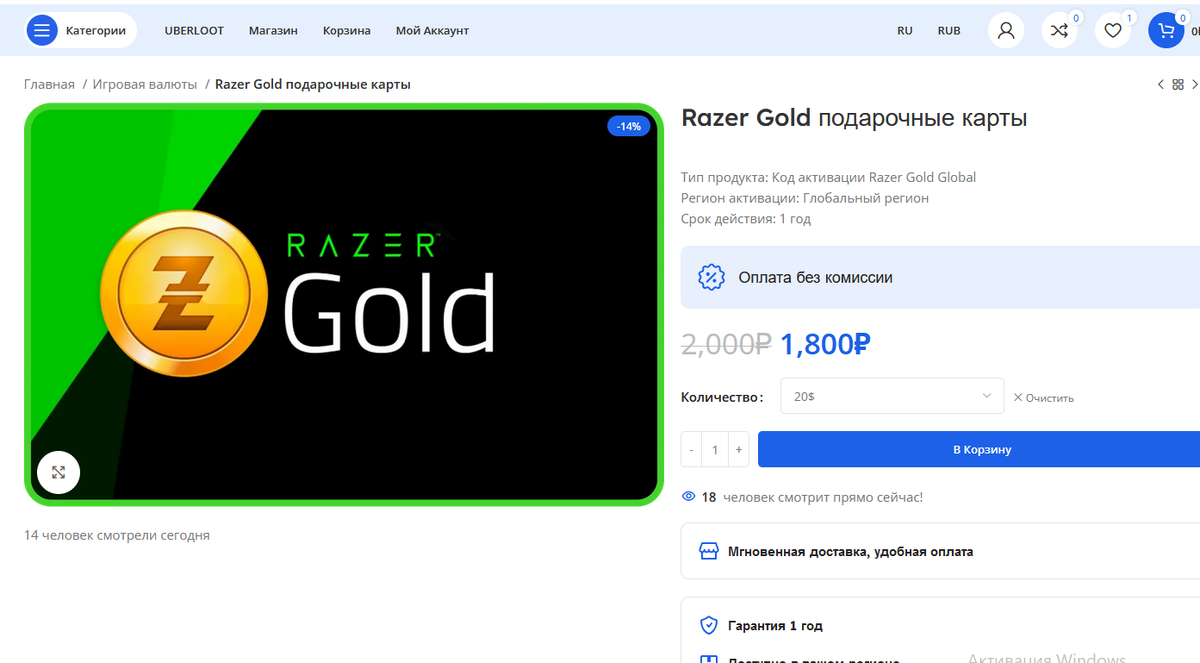Open the wishlist heart icon
The width and height of the screenshot is (1200, 663).
coord(1112,30)
